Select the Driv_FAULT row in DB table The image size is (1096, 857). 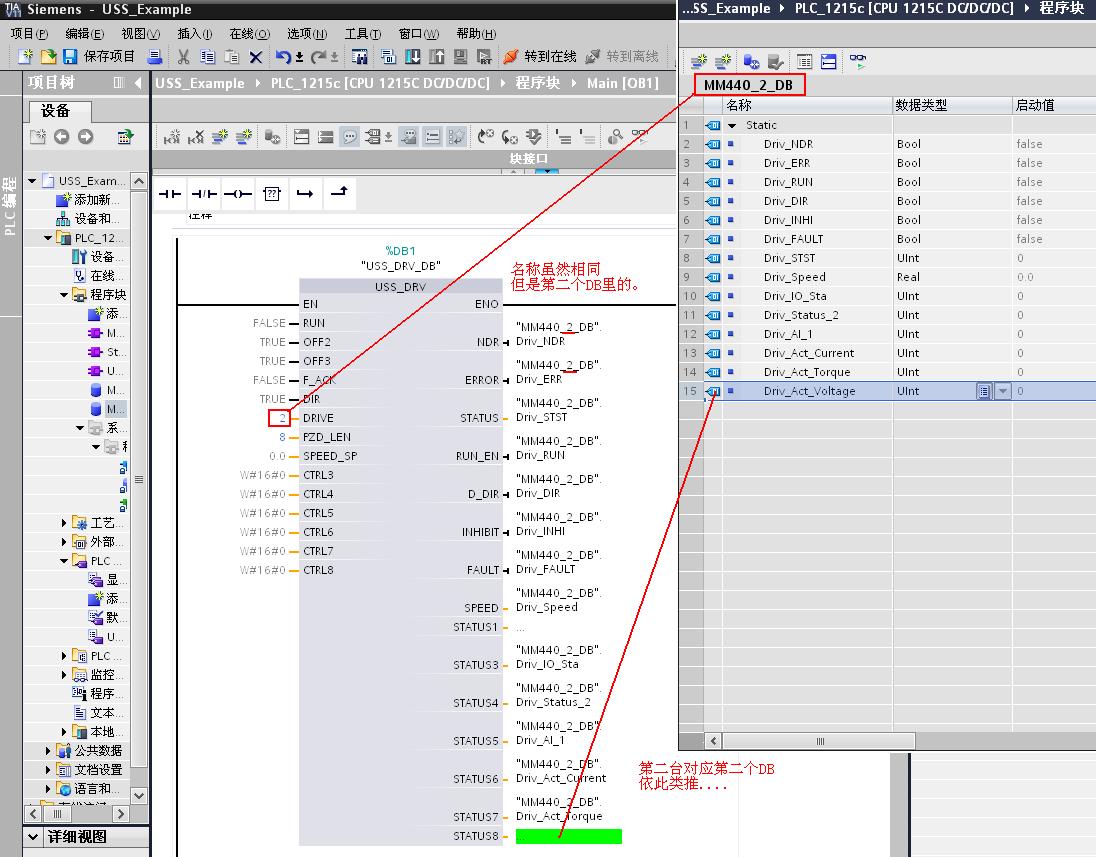click(887, 239)
